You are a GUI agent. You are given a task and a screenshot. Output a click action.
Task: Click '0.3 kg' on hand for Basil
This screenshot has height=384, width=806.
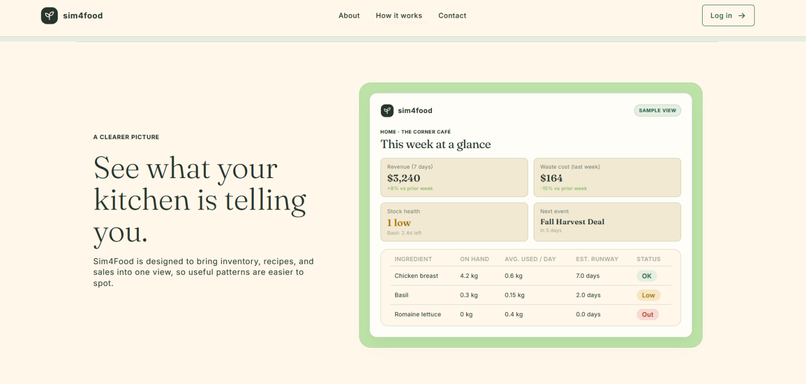coord(469,296)
